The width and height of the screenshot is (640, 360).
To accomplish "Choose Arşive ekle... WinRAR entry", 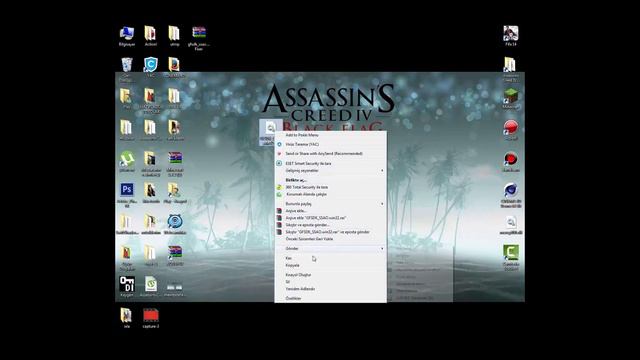I will point(330,211).
